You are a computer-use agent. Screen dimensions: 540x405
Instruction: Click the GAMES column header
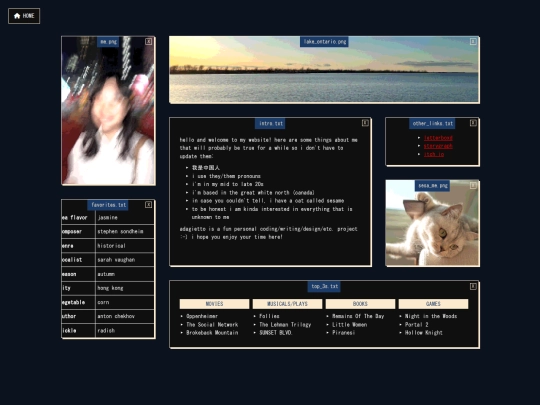pyautogui.click(x=433, y=304)
